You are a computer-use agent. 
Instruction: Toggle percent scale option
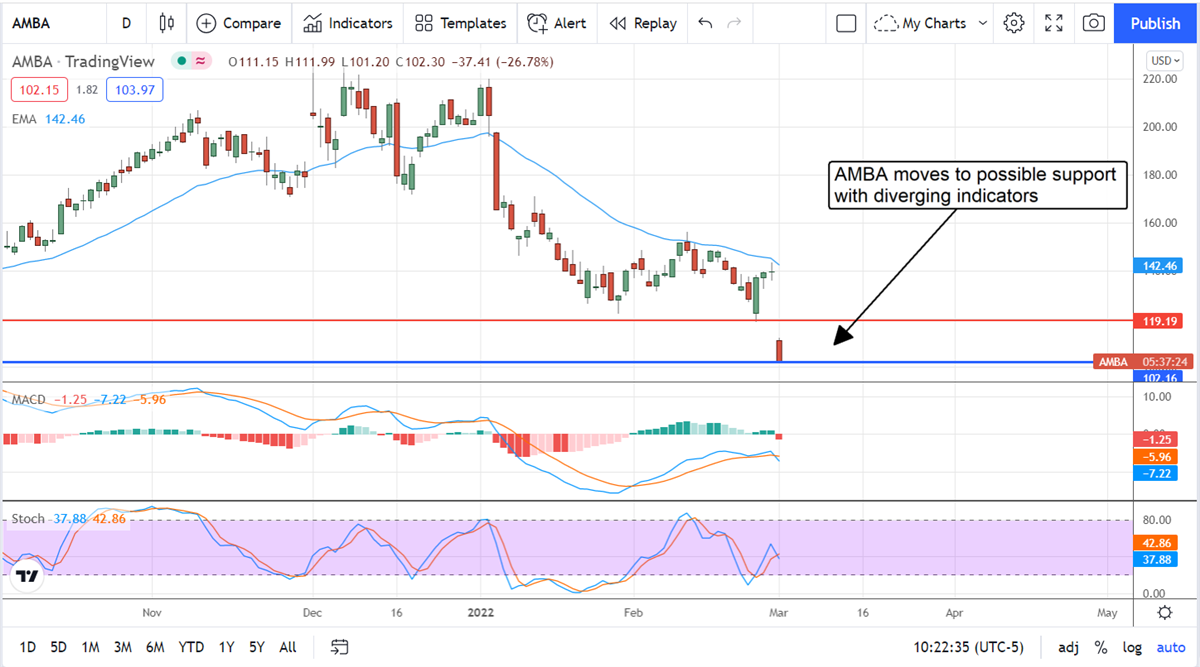(1101, 647)
